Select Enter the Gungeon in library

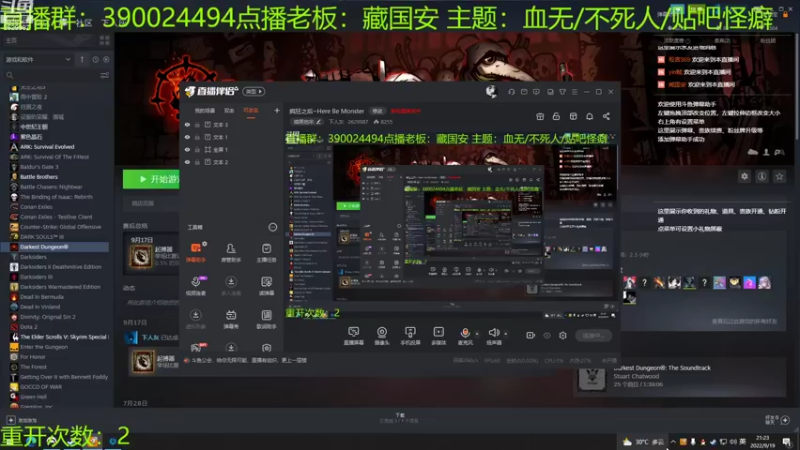pyautogui.click(x=44, y=347)
